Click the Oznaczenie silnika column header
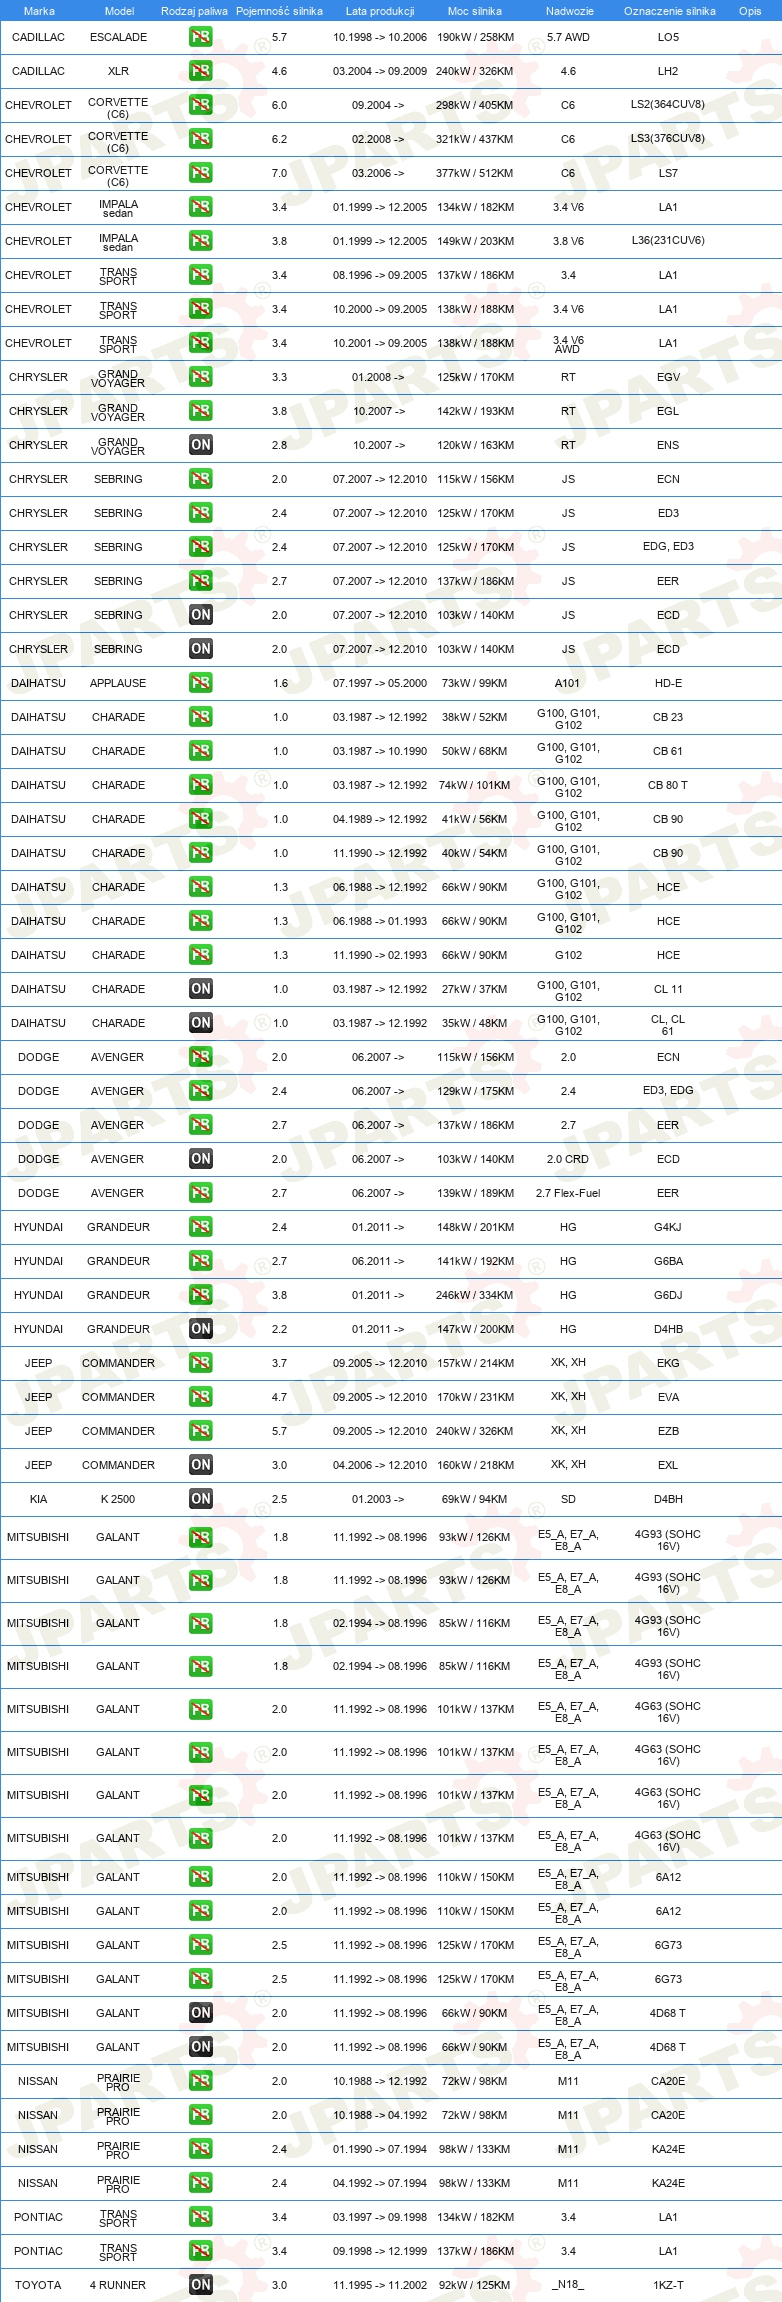Image resolution: width=782 pixels, height=2302 pixels. [670, 11]
